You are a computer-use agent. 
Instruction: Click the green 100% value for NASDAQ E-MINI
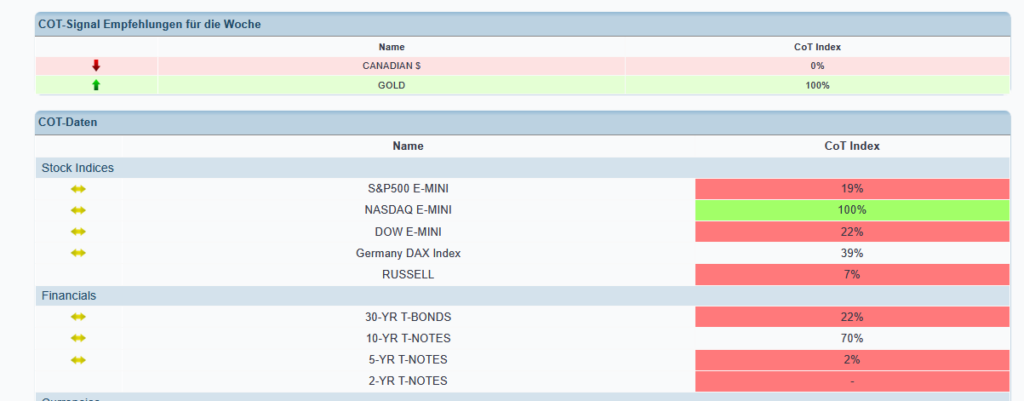coord(852,210)
